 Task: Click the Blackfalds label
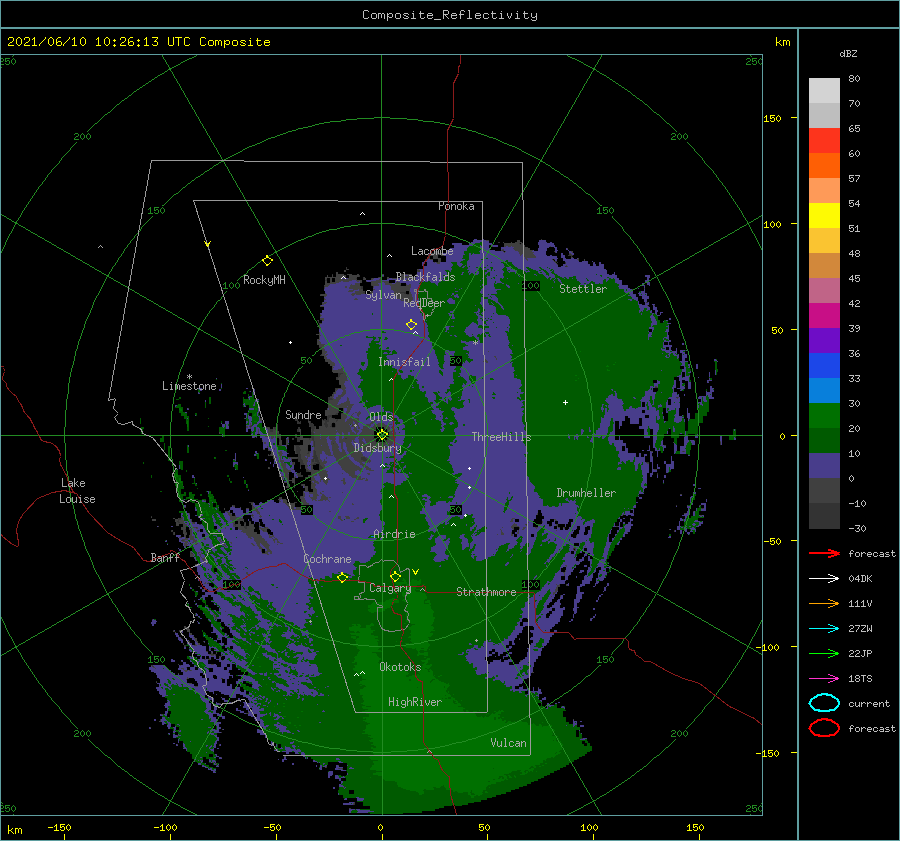[x=425, y=277]
